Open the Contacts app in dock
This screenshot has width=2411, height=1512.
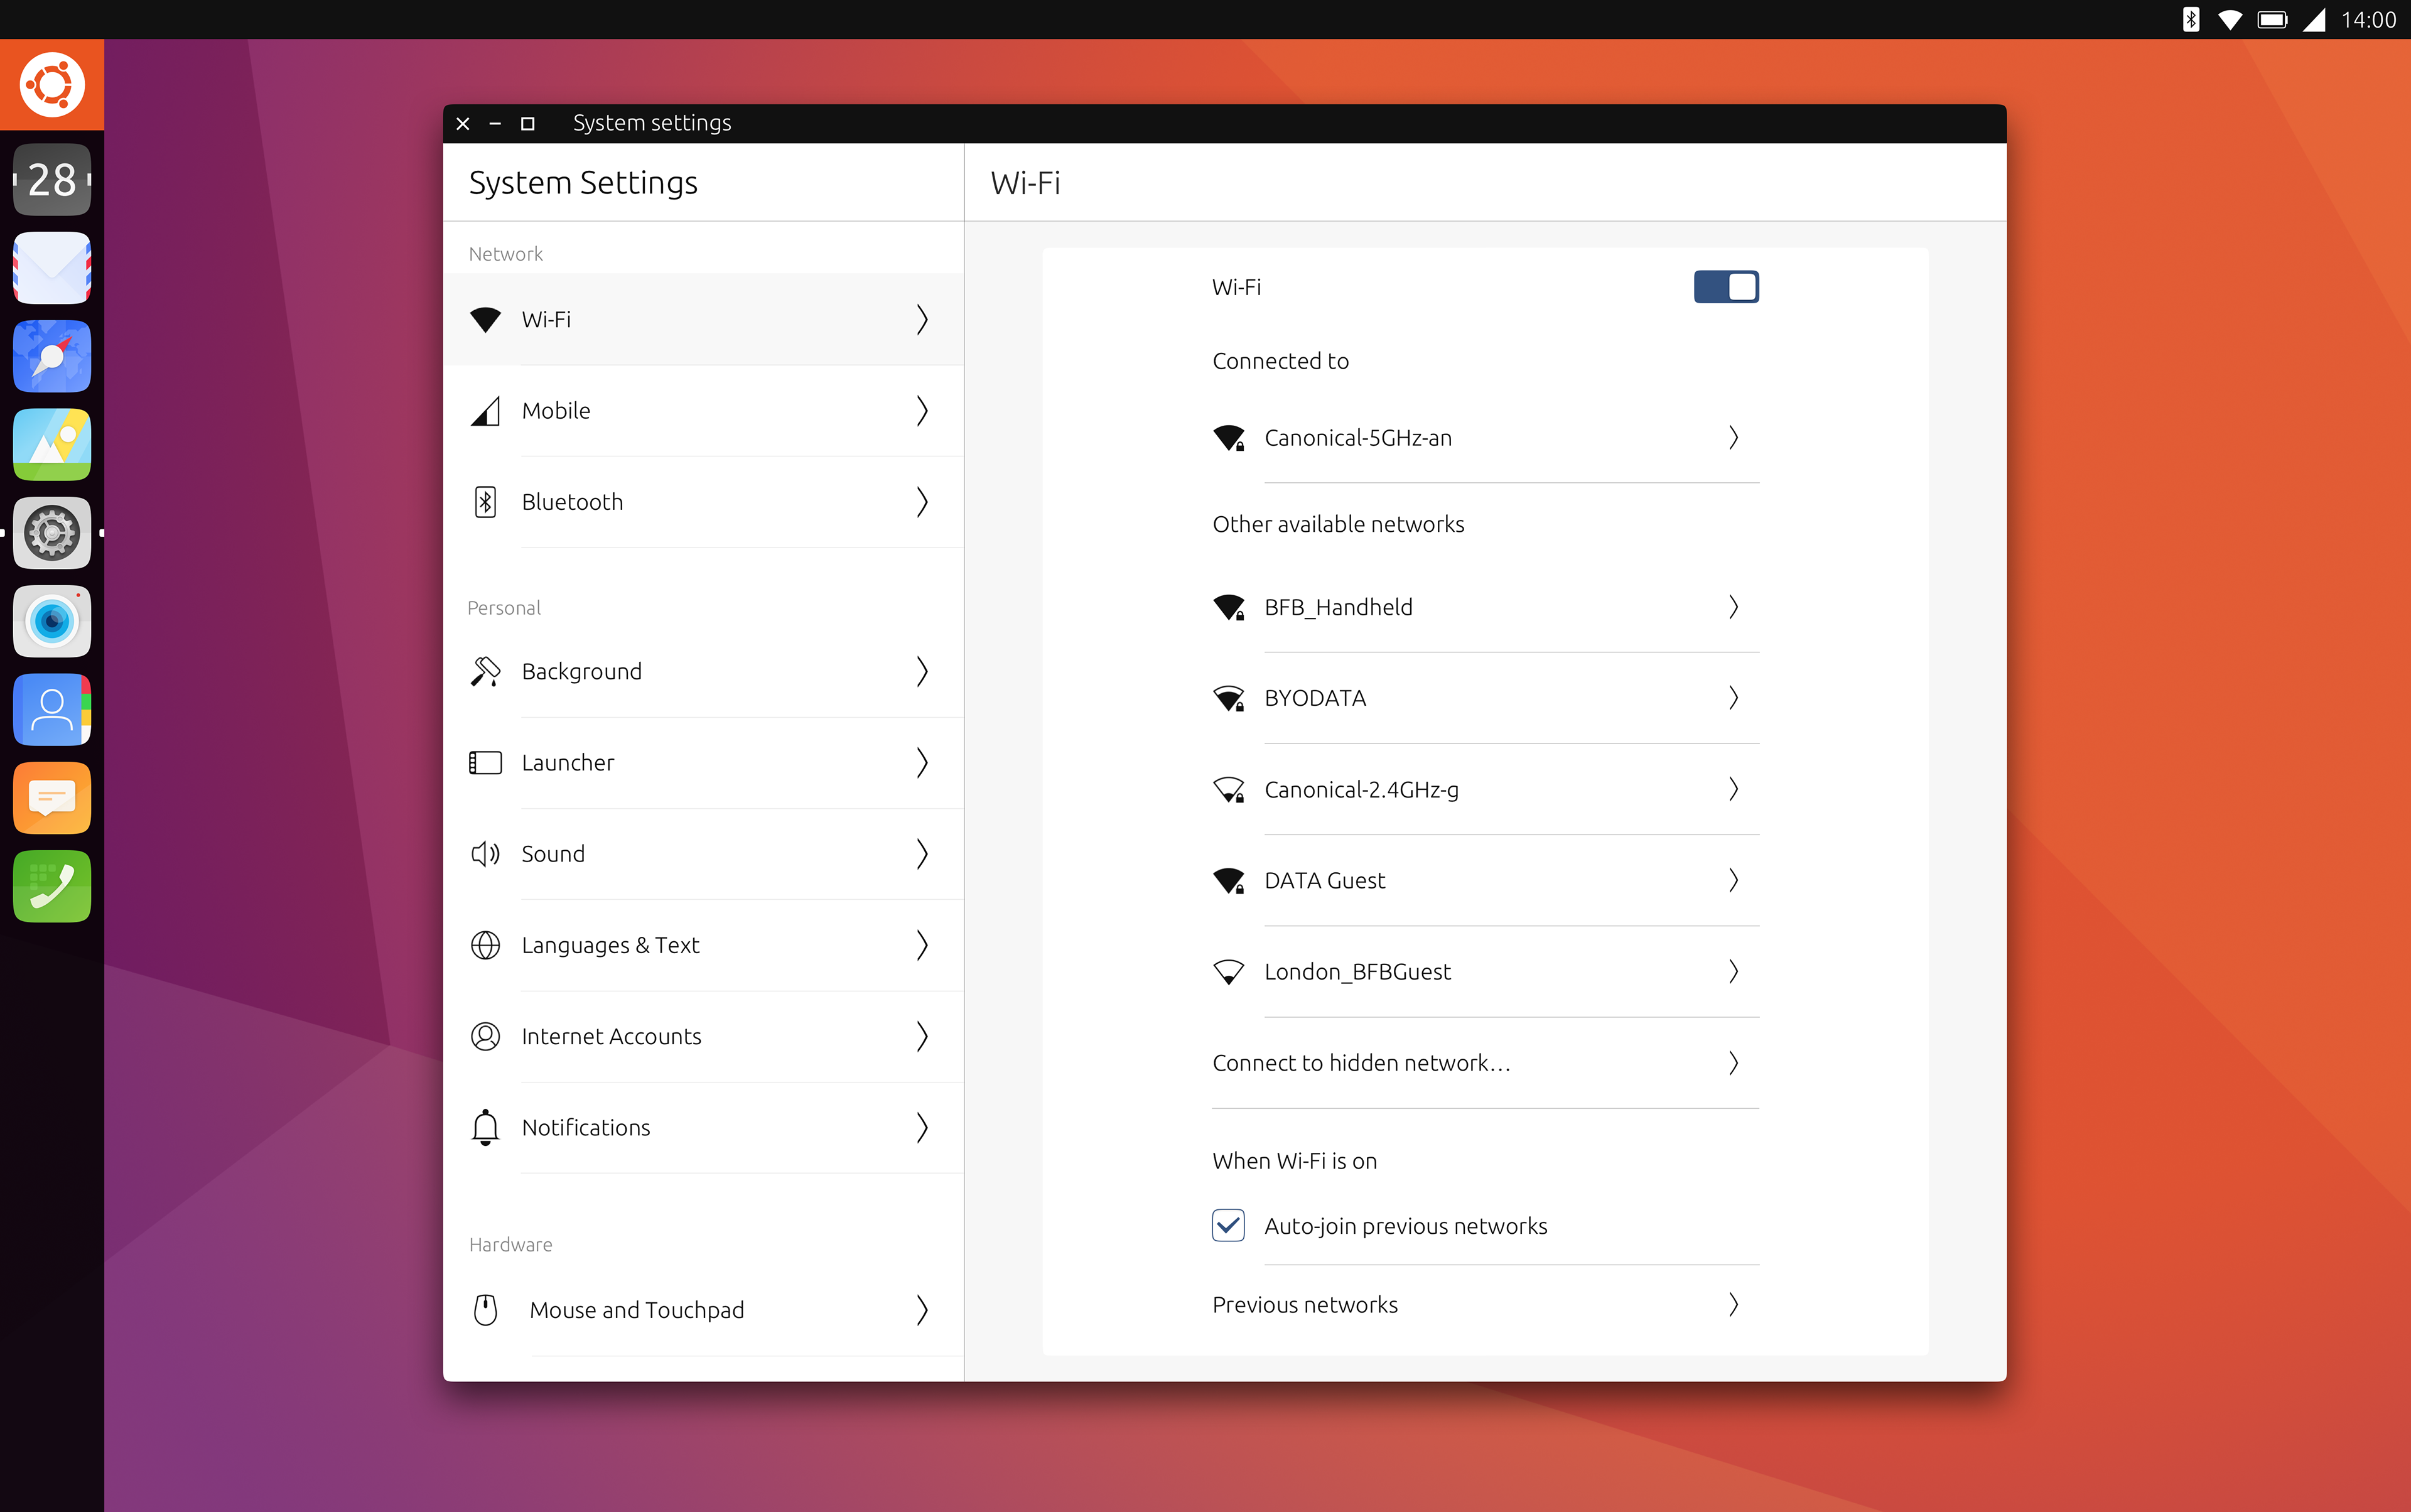[52, 709]
